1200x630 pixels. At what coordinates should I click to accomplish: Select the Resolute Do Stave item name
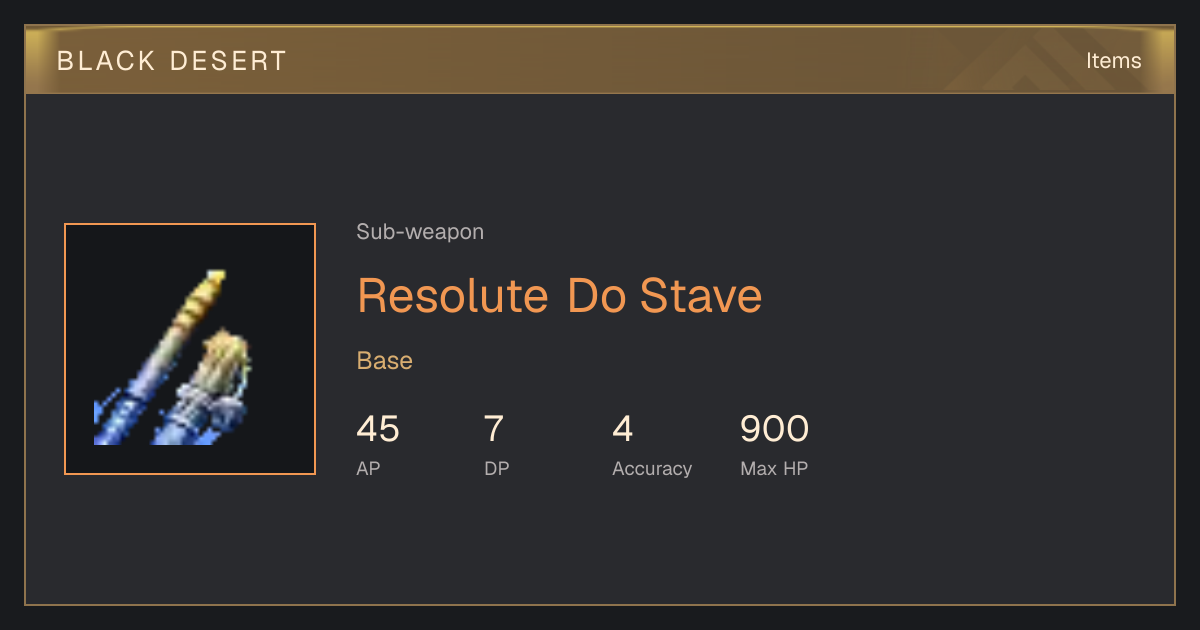[x=560, y=296]
